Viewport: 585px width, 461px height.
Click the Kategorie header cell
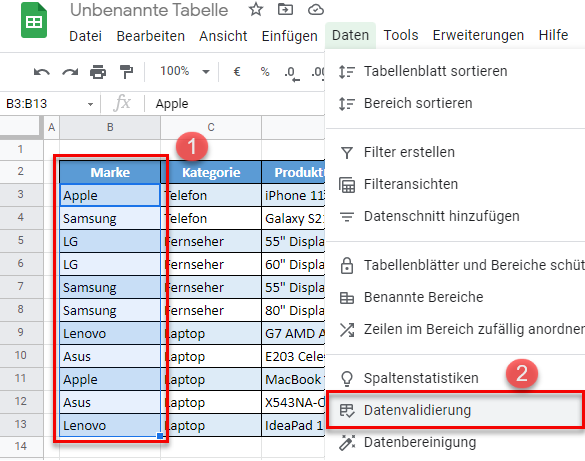click(x=211, y=172)
